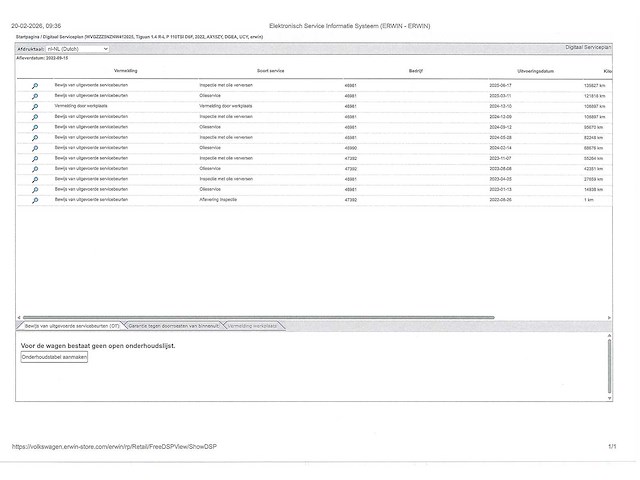
Task: Switch to Garantie tegen doorroesten van binnenuit tab
Action: pyautogui.click(x=173, y=326)
